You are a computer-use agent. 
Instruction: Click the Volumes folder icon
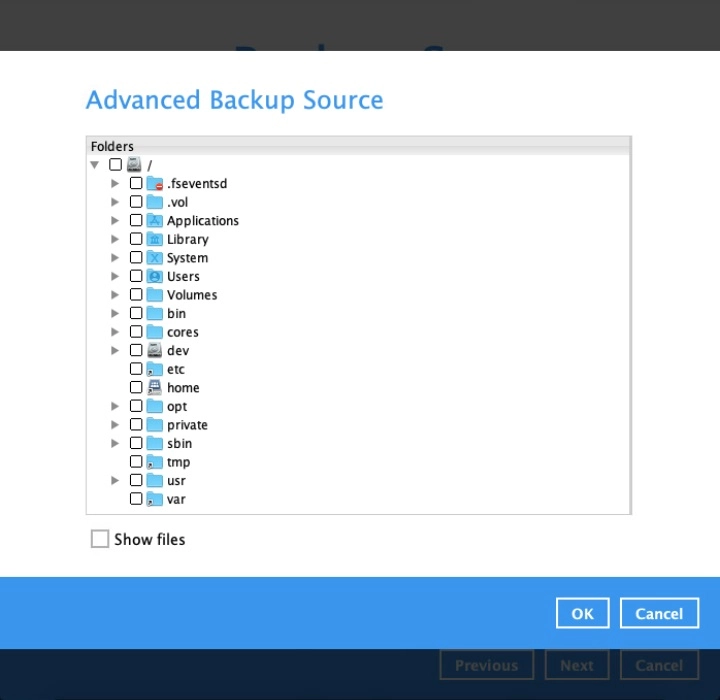pyautogui.click(x=155, y=294)
